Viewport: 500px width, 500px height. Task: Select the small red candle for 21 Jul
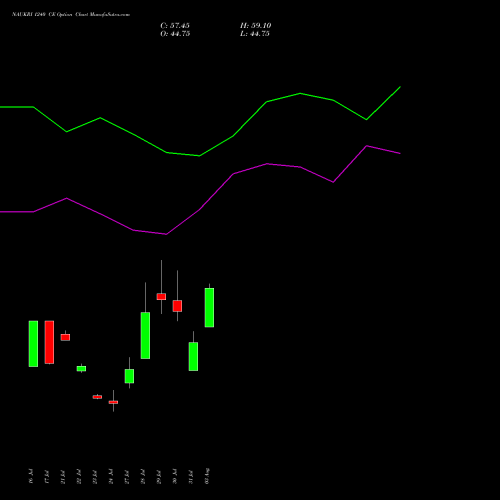click(65, 337)
